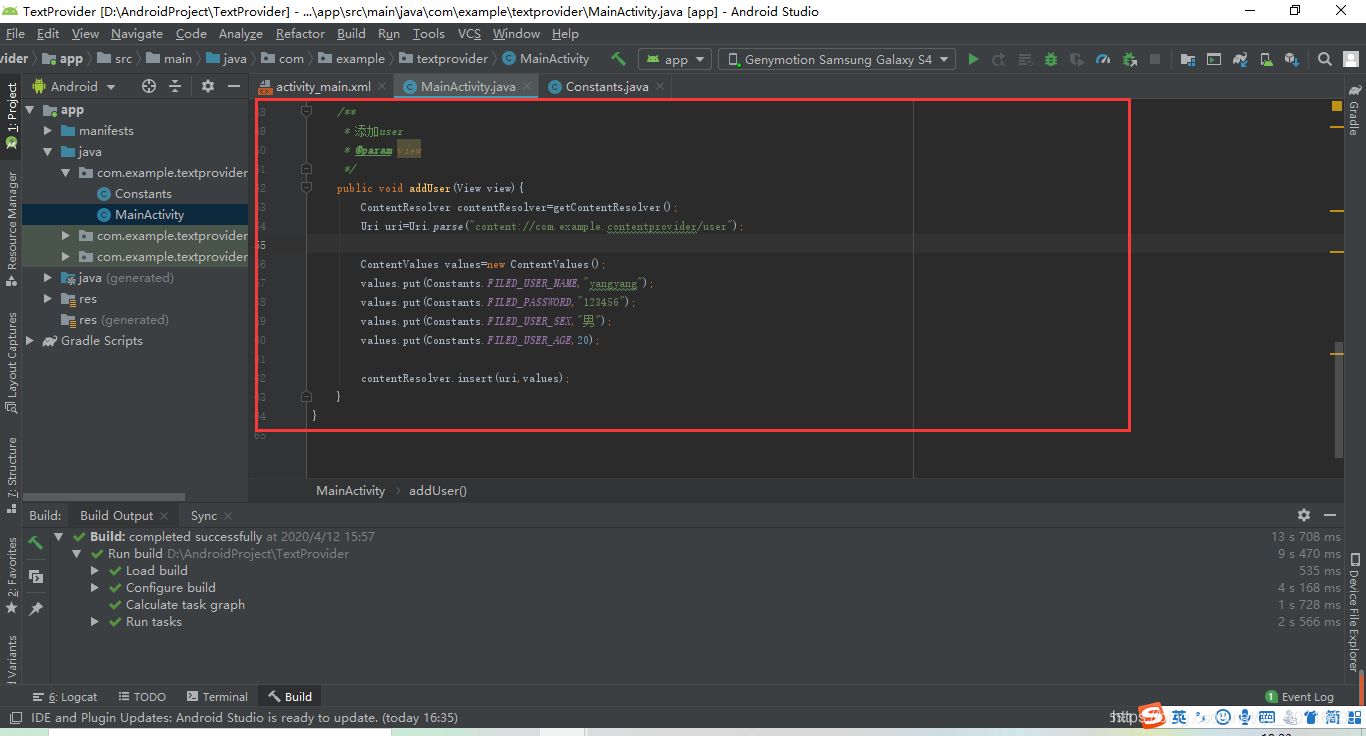1366x736 pixels.
Task: Close the MainActivity.java tab
Action: 527,87
